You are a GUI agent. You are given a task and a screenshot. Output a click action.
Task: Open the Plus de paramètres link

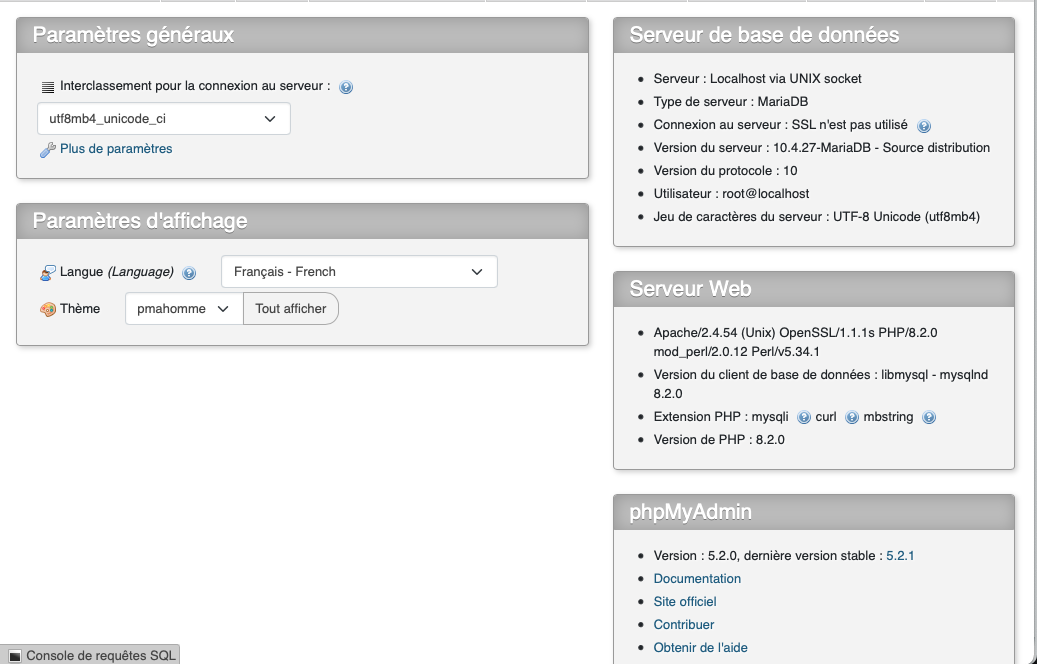116,149
